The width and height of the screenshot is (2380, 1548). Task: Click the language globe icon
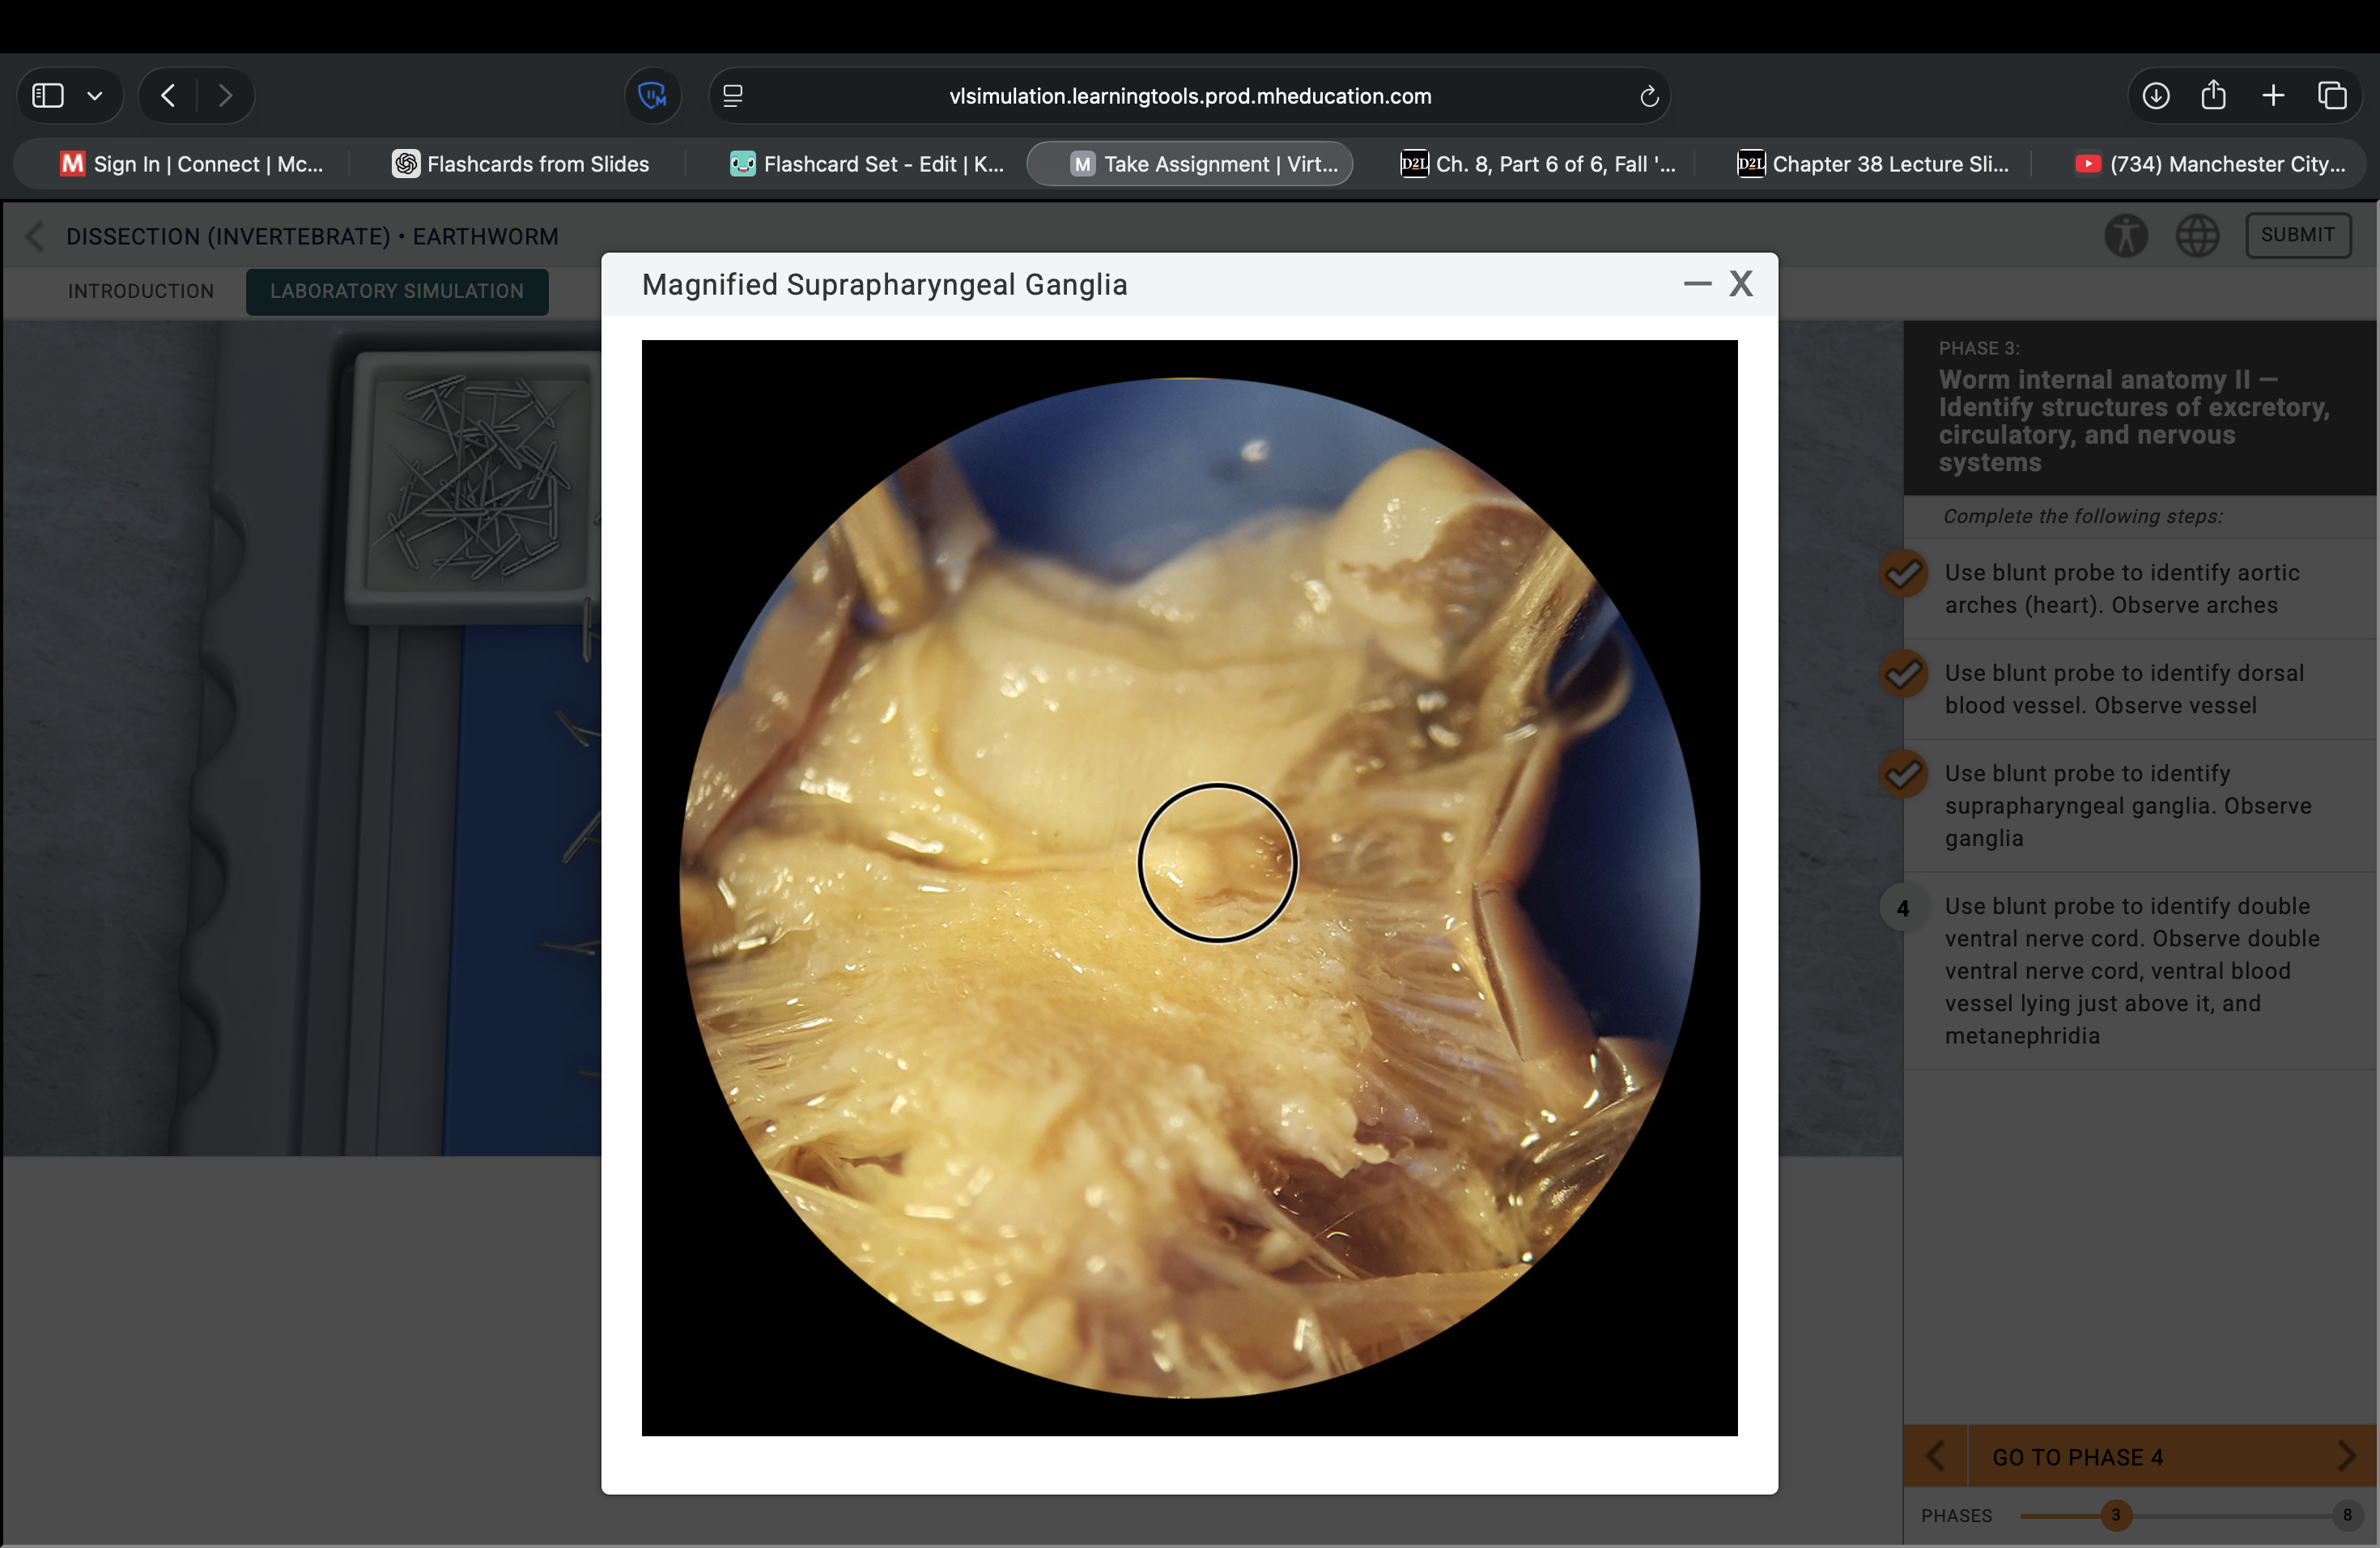2197,236
